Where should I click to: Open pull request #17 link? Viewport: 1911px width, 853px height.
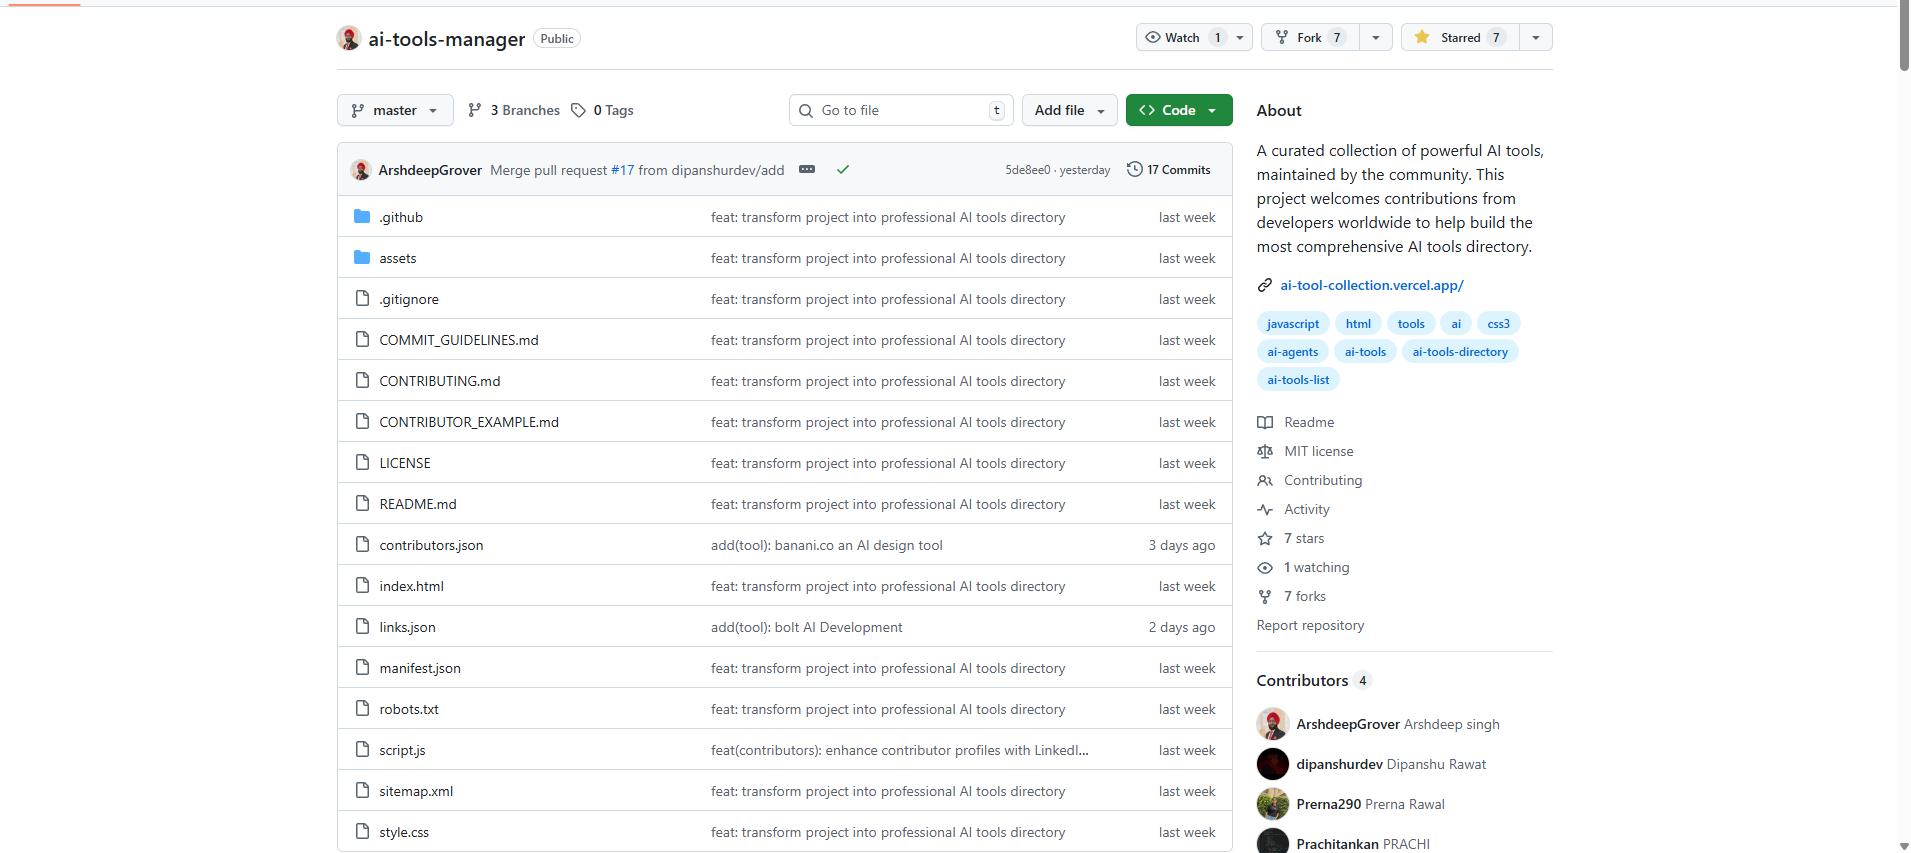[622, 170]
